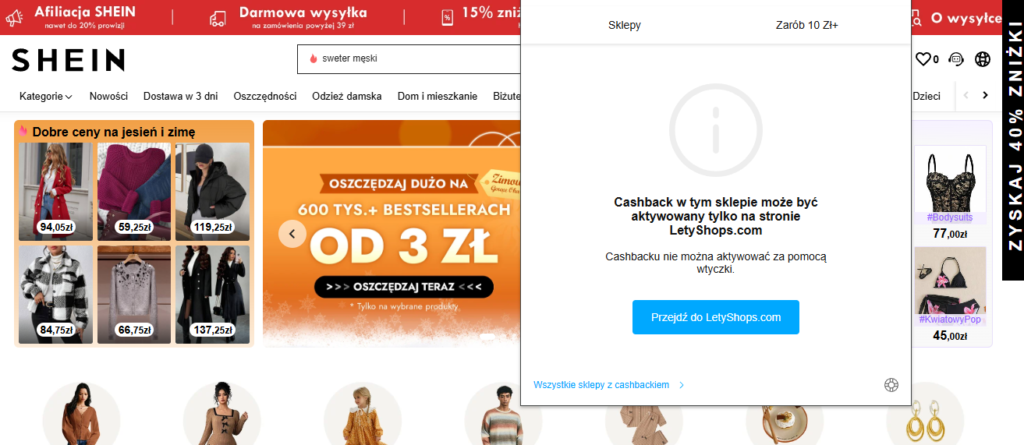The image size is (1024, 445).
Task: Click the globe language selector icon
Action: (983, 59)
